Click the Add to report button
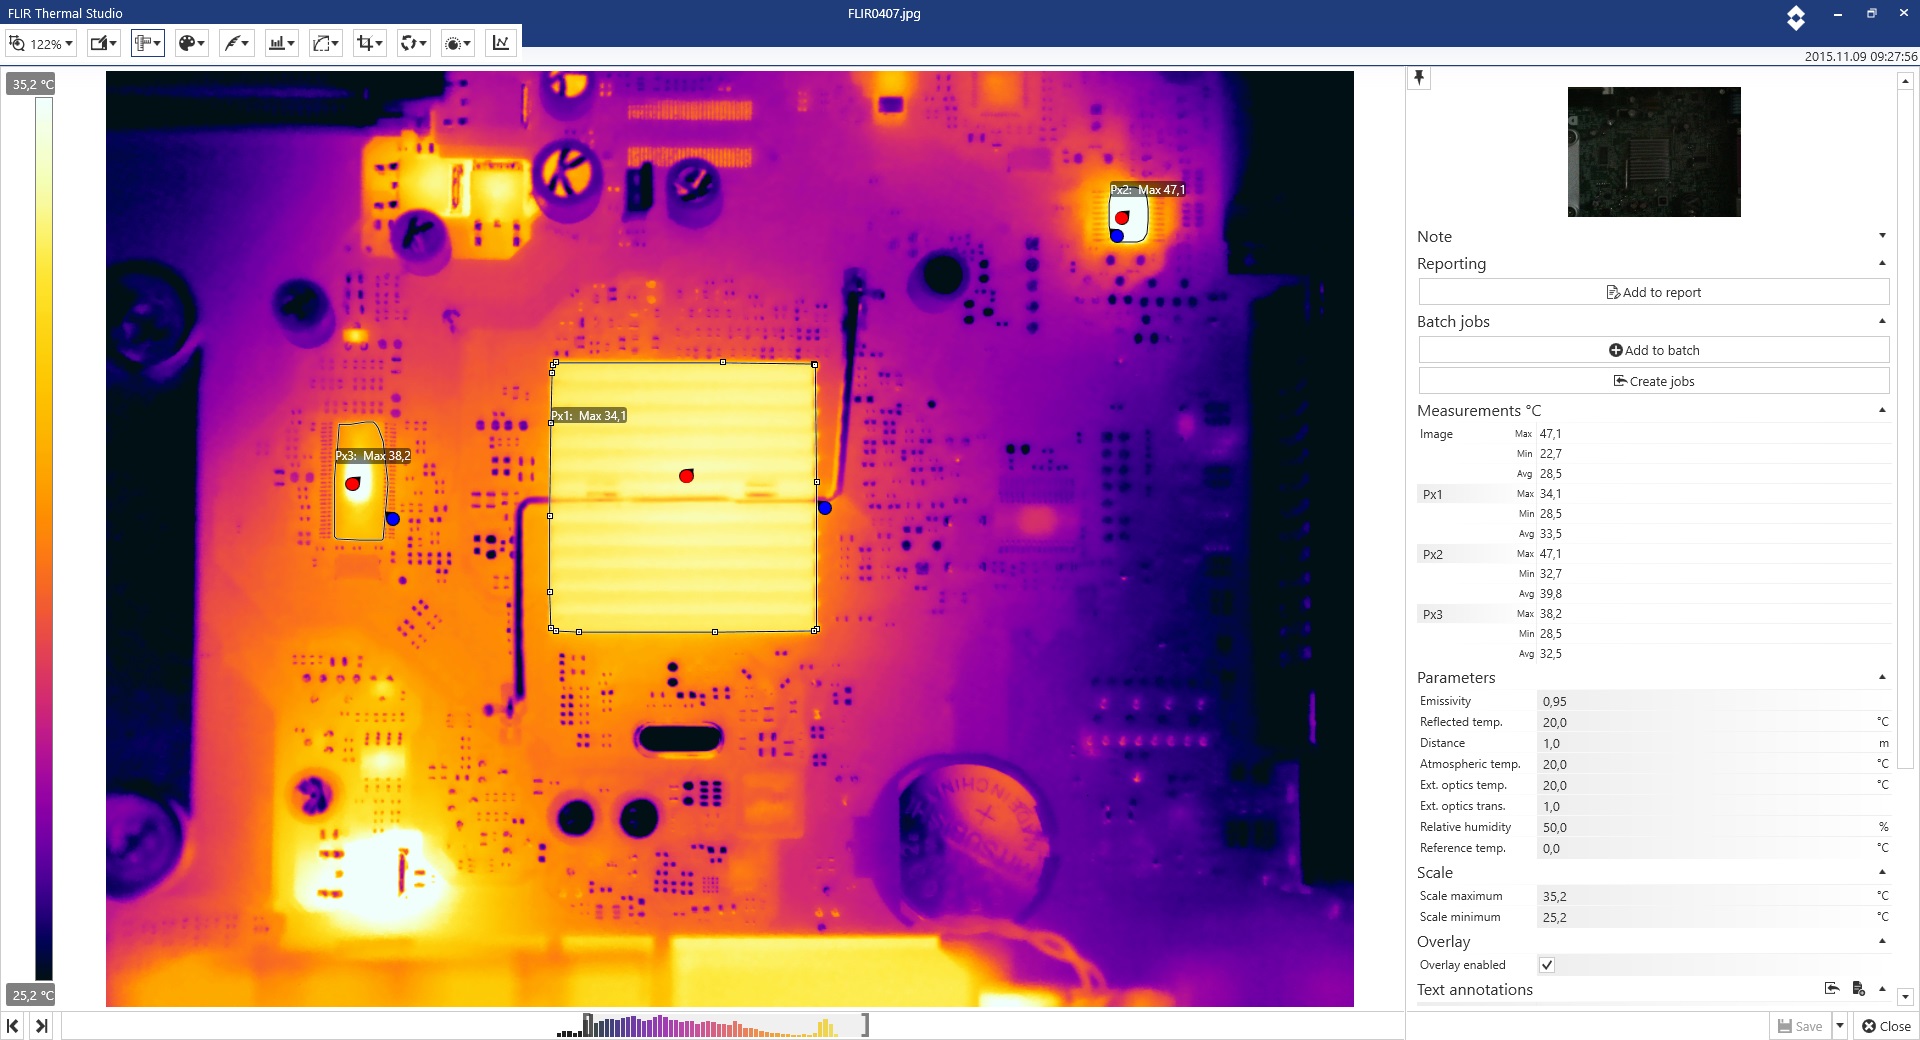The image size is (1920, 1040). coord(1653,292)
